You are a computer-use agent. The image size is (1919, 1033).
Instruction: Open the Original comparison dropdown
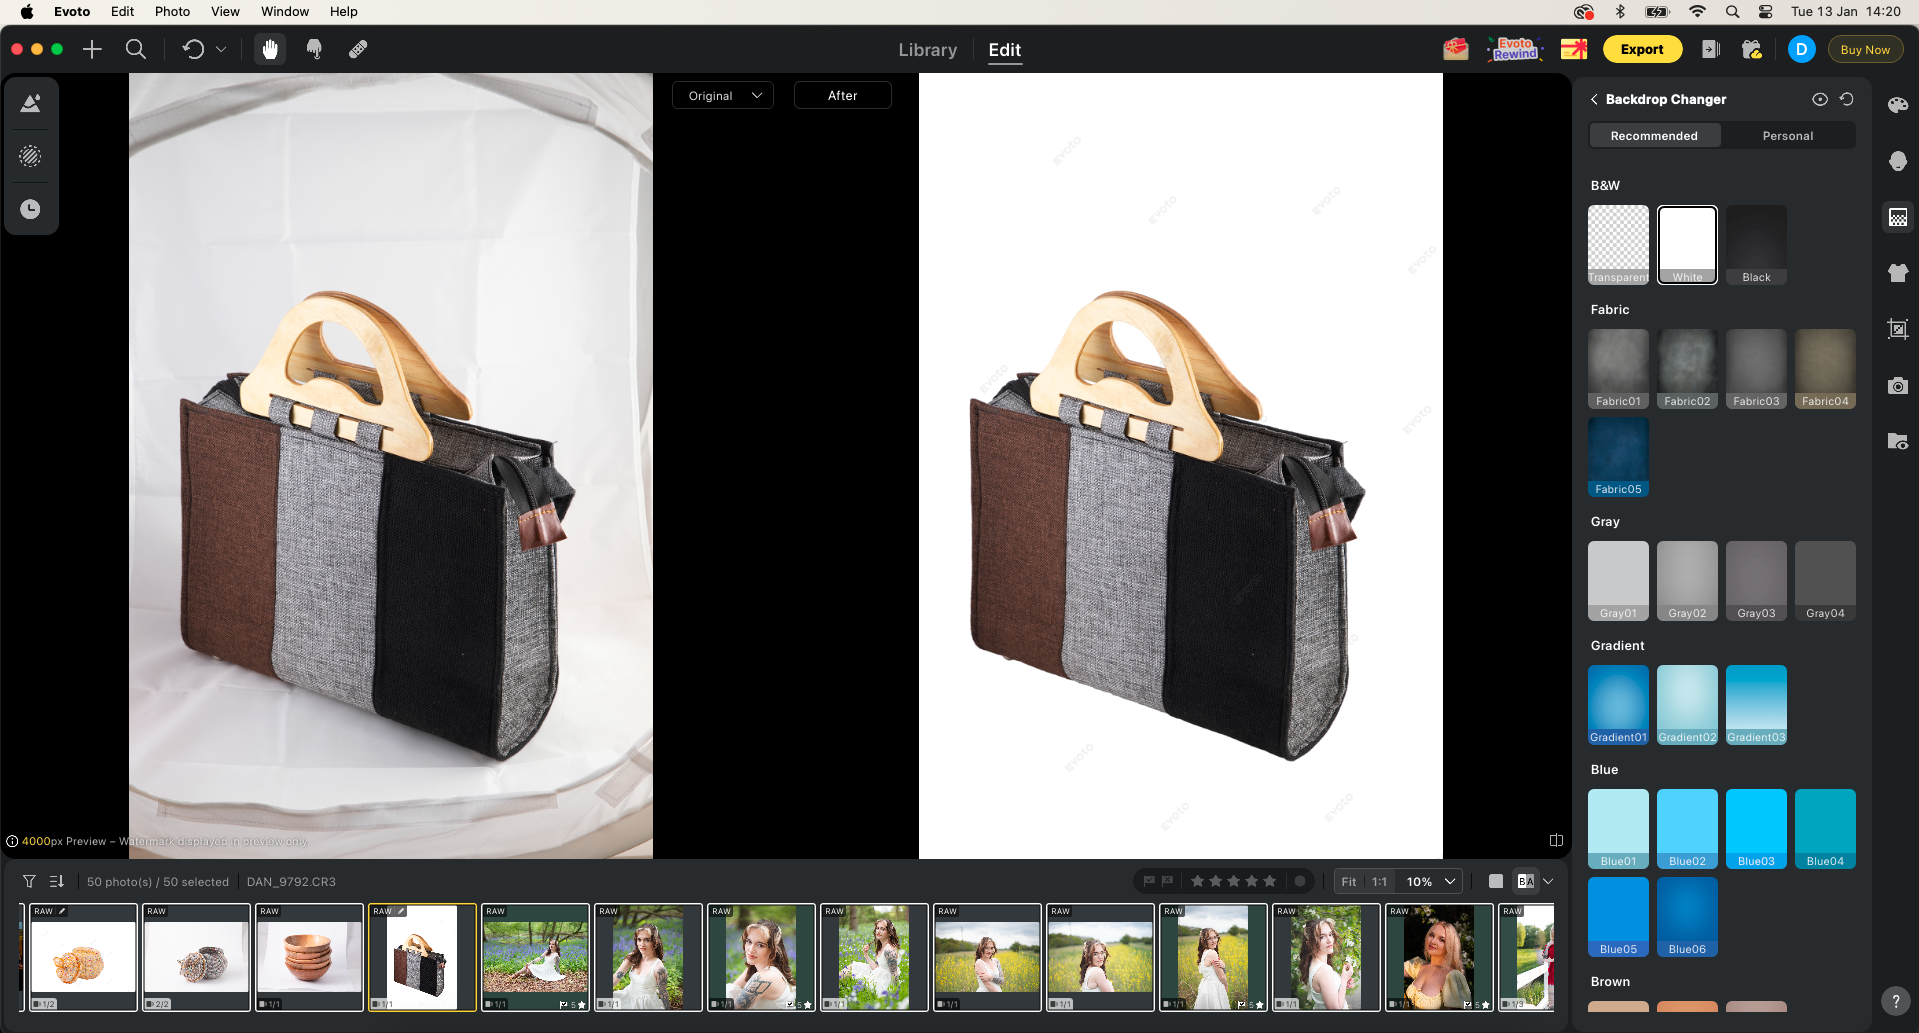[x=722, y=95]
